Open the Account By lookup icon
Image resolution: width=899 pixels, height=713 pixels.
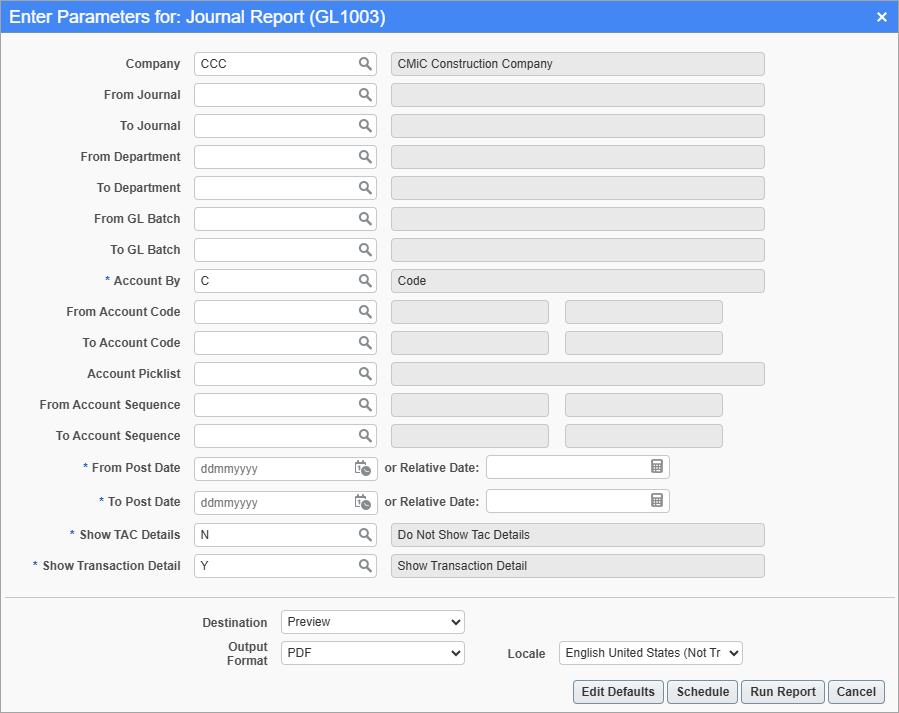364,280
